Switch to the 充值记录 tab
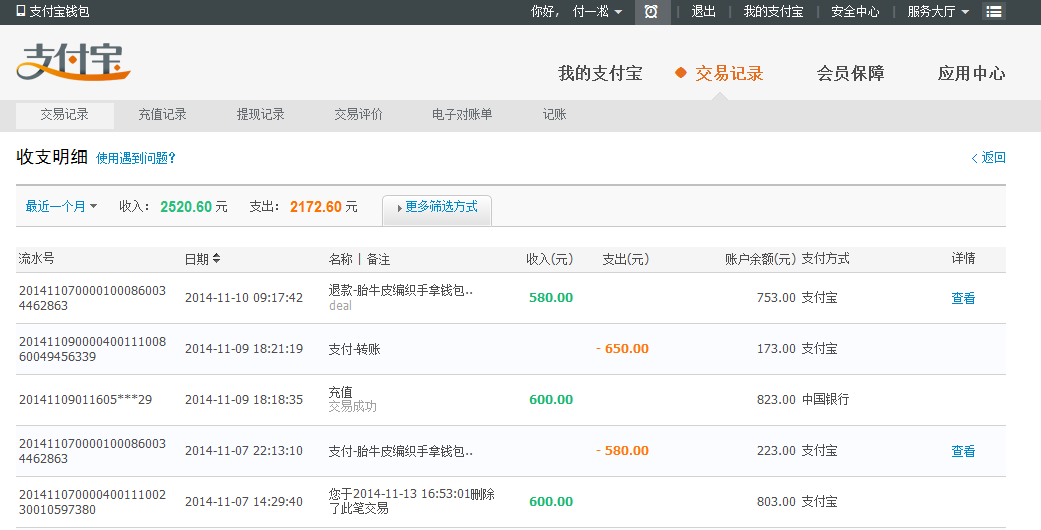The image size is (1041, 530). pos(162,115)
